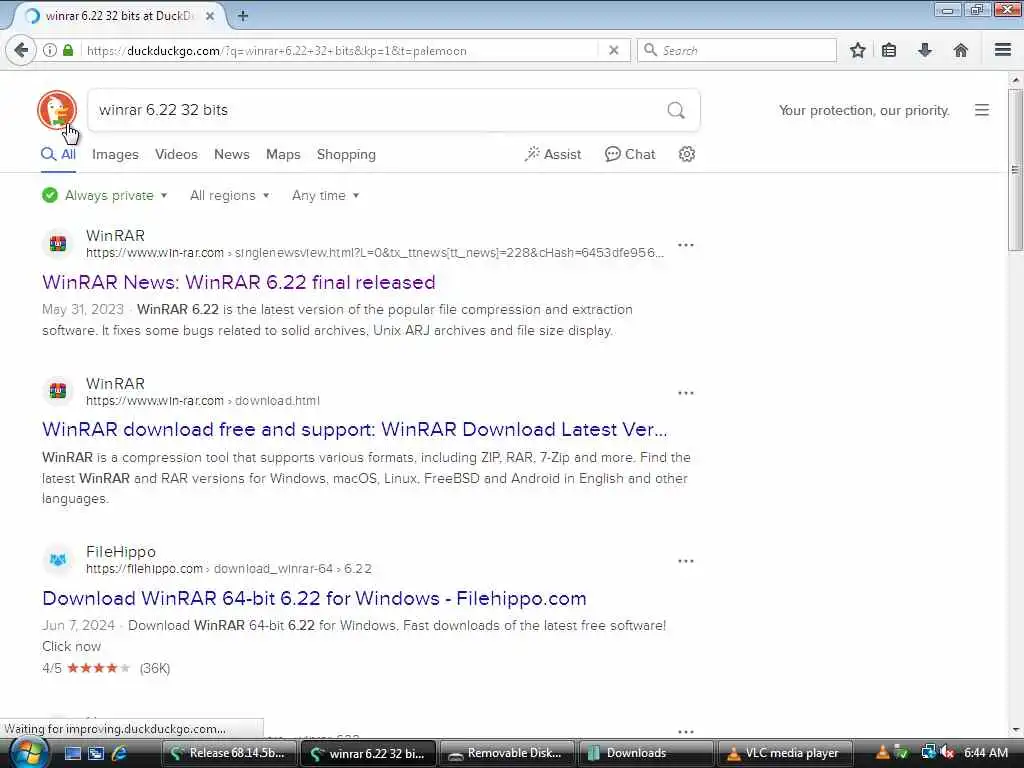Open more options for WinRAR download result
Viewport: 1024px width, 768px height.
point(686,393)
